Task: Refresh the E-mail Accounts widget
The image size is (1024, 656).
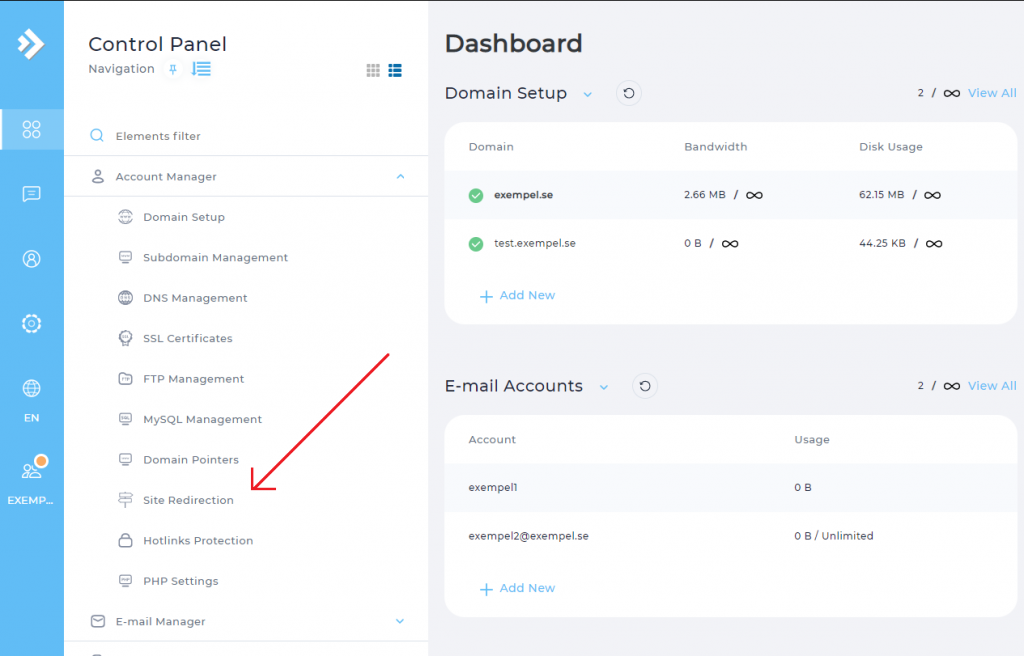Action: 645,386
